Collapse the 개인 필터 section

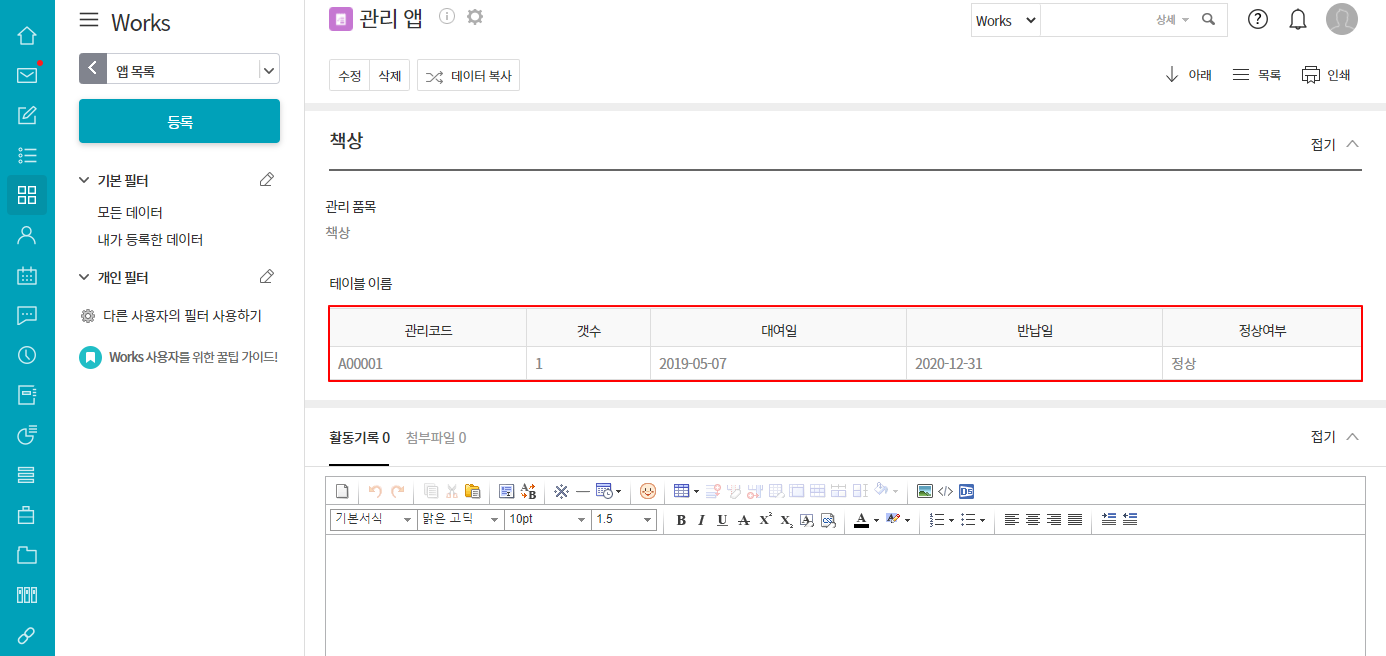(85, 277)
